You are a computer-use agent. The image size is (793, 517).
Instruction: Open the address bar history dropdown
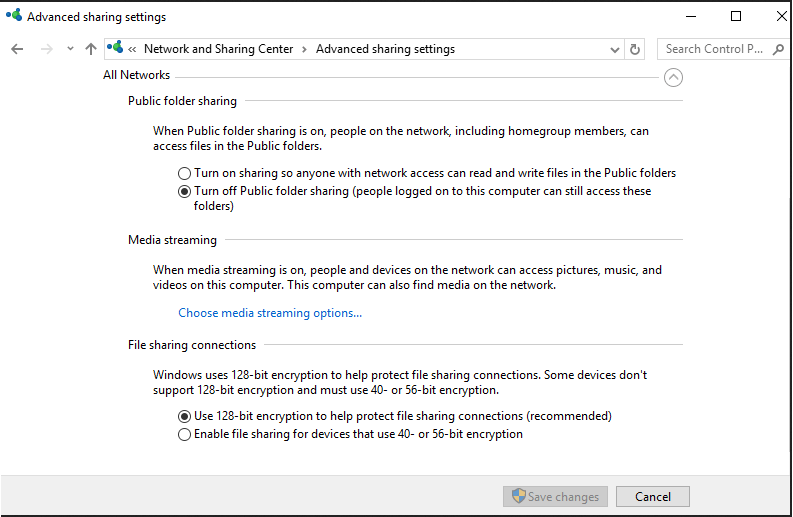coord(614,50)
